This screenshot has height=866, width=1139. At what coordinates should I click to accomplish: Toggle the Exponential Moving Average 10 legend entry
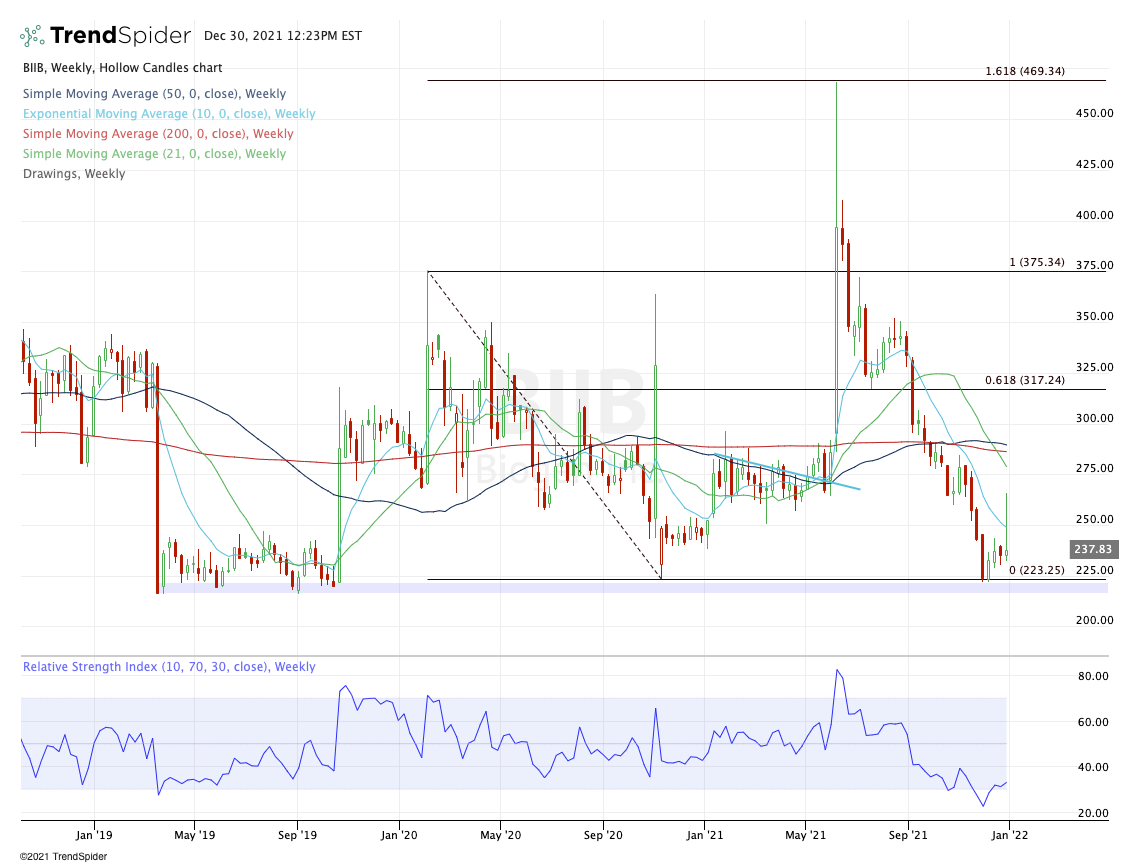[x=169, y=114]
